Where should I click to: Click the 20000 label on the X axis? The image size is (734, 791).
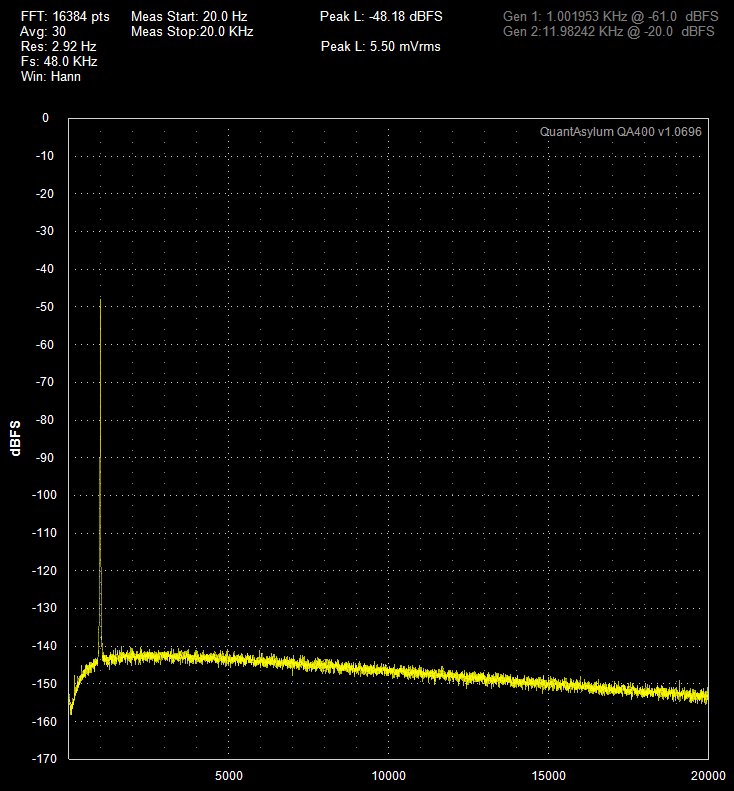click(708, 776)
